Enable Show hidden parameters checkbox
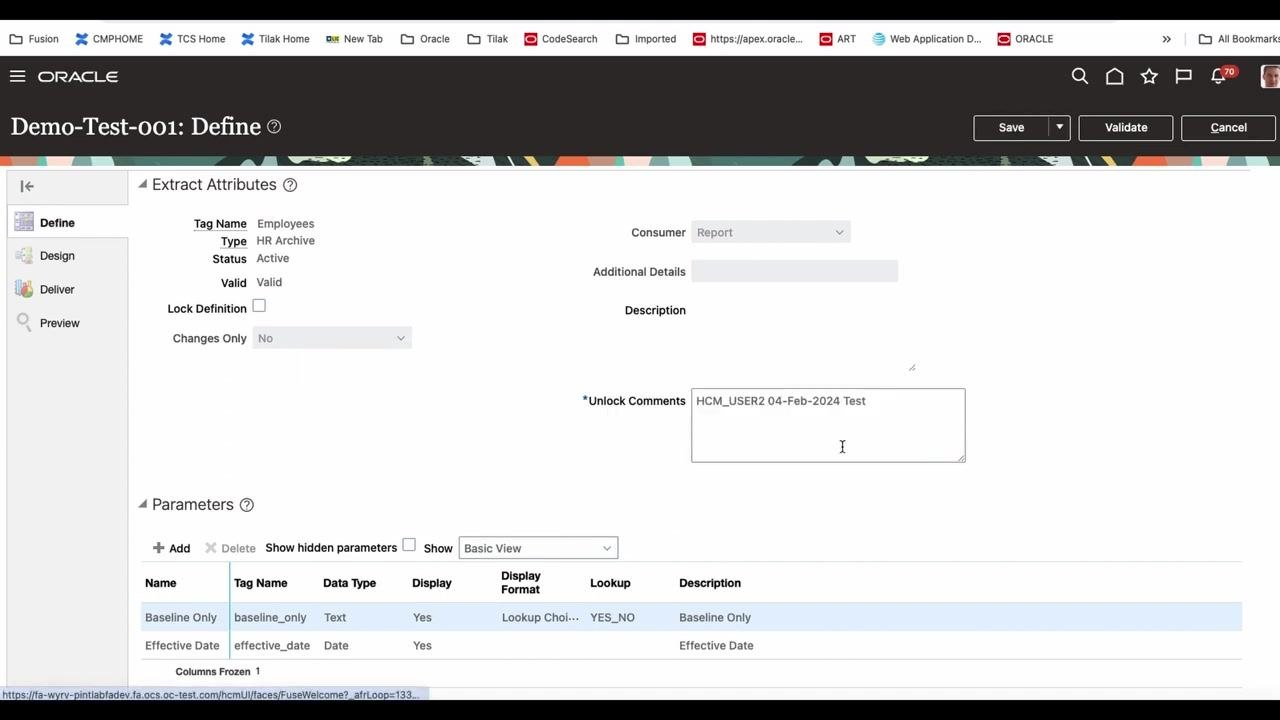This screenshot has width=1280, height=720. pos(409,545)
